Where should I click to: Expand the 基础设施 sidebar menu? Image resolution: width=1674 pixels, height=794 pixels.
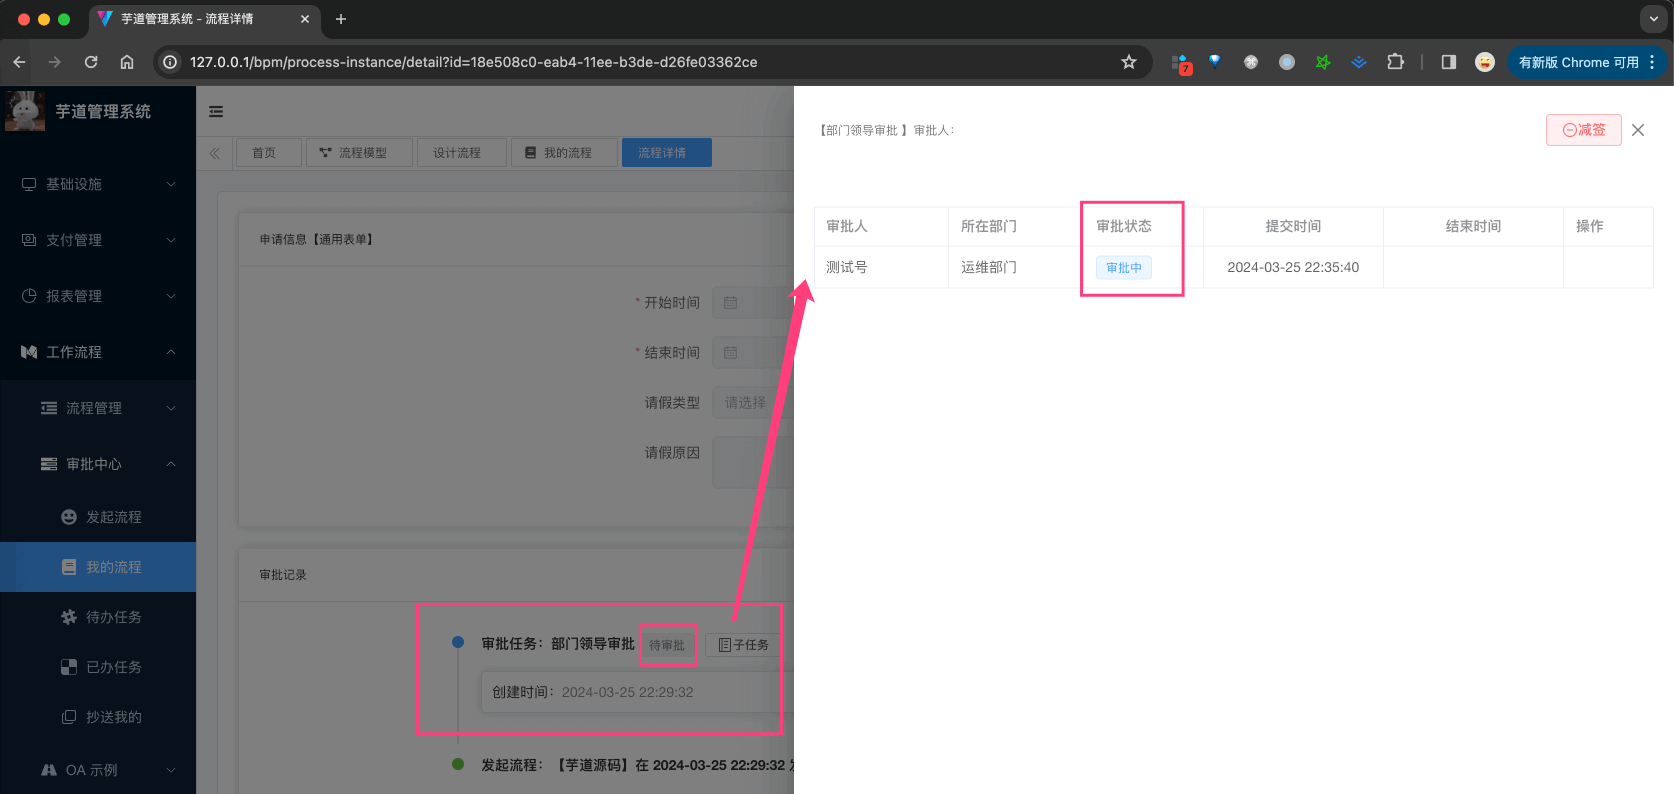click(x=98, y=184)
